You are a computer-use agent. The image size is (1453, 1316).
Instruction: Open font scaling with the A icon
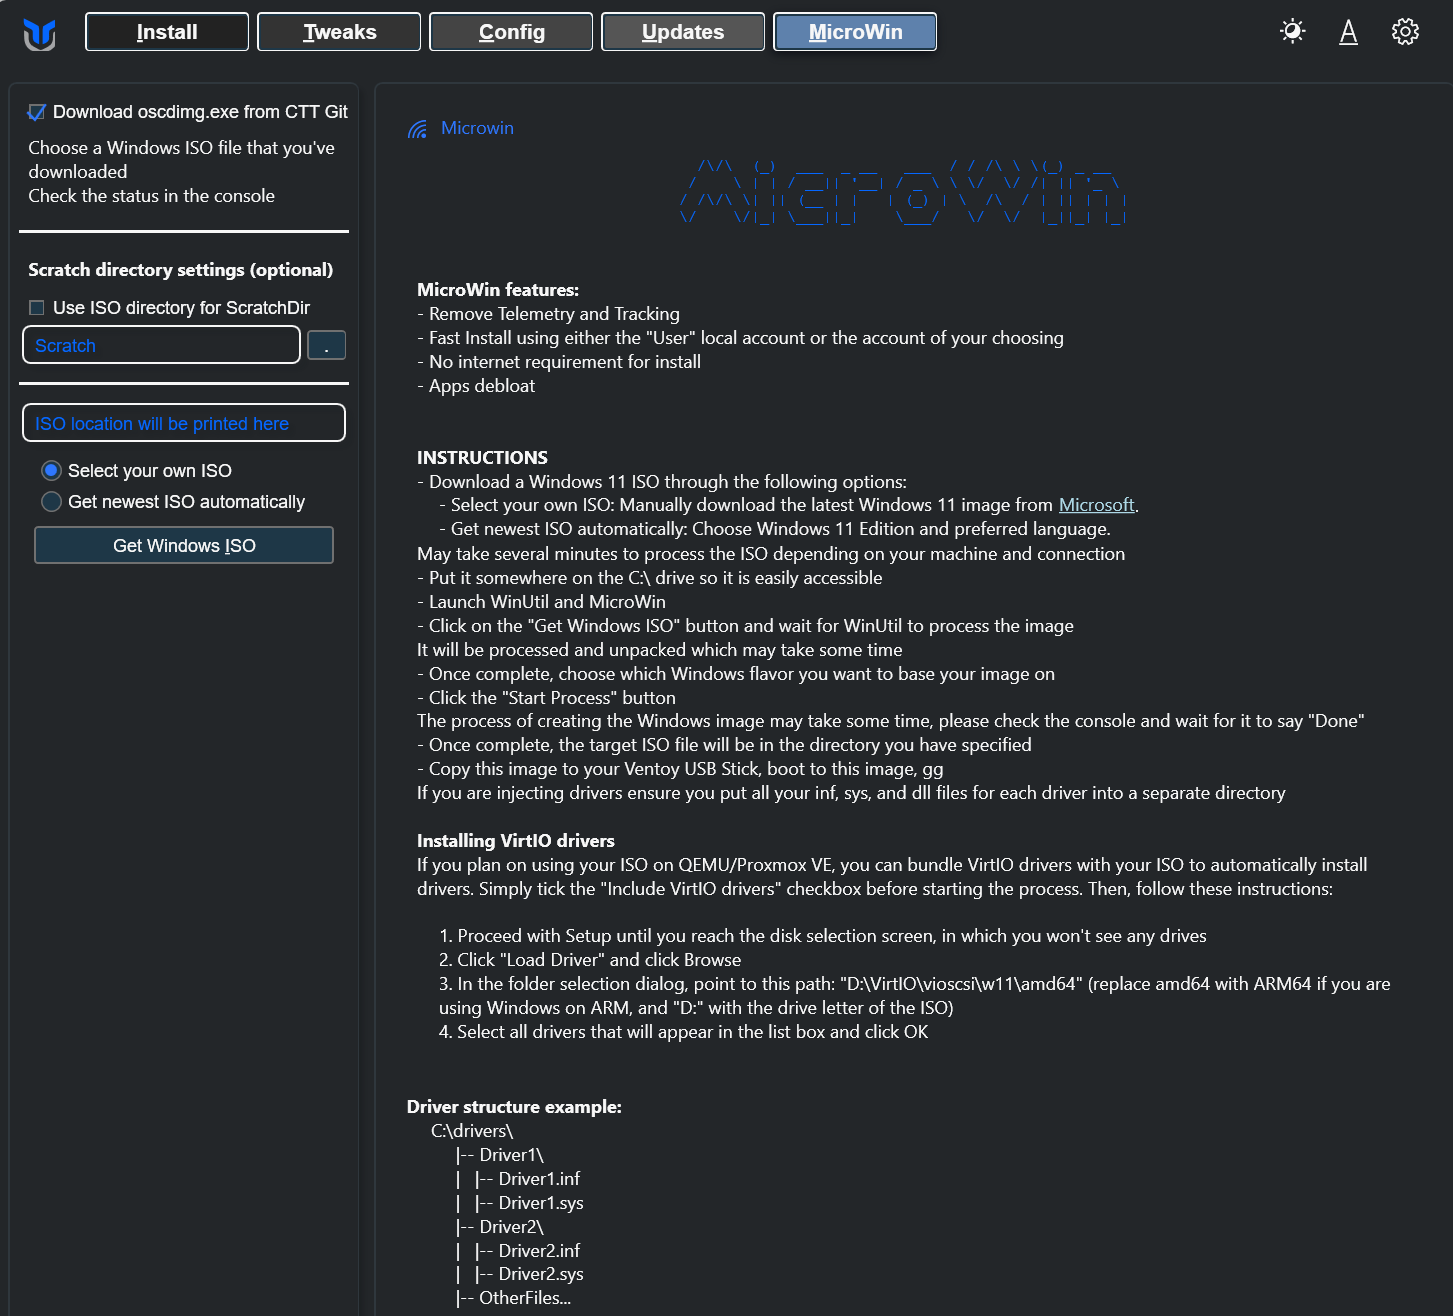coord(1348,32)
